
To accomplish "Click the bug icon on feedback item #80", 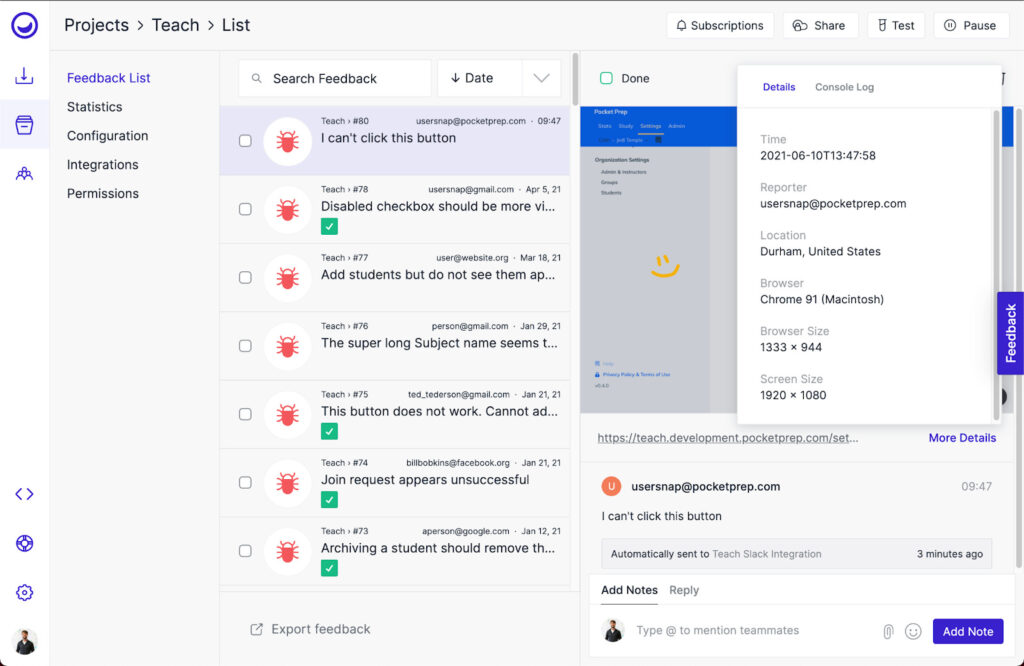I will point(287,141).
